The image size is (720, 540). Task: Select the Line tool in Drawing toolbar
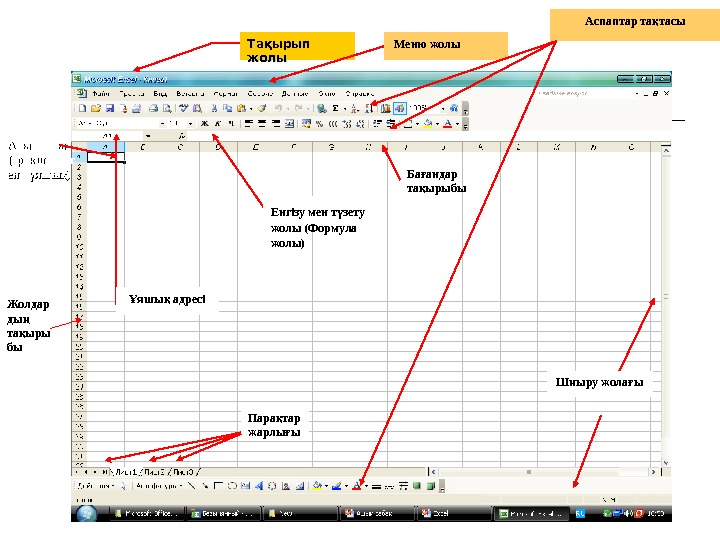[191, 486]
